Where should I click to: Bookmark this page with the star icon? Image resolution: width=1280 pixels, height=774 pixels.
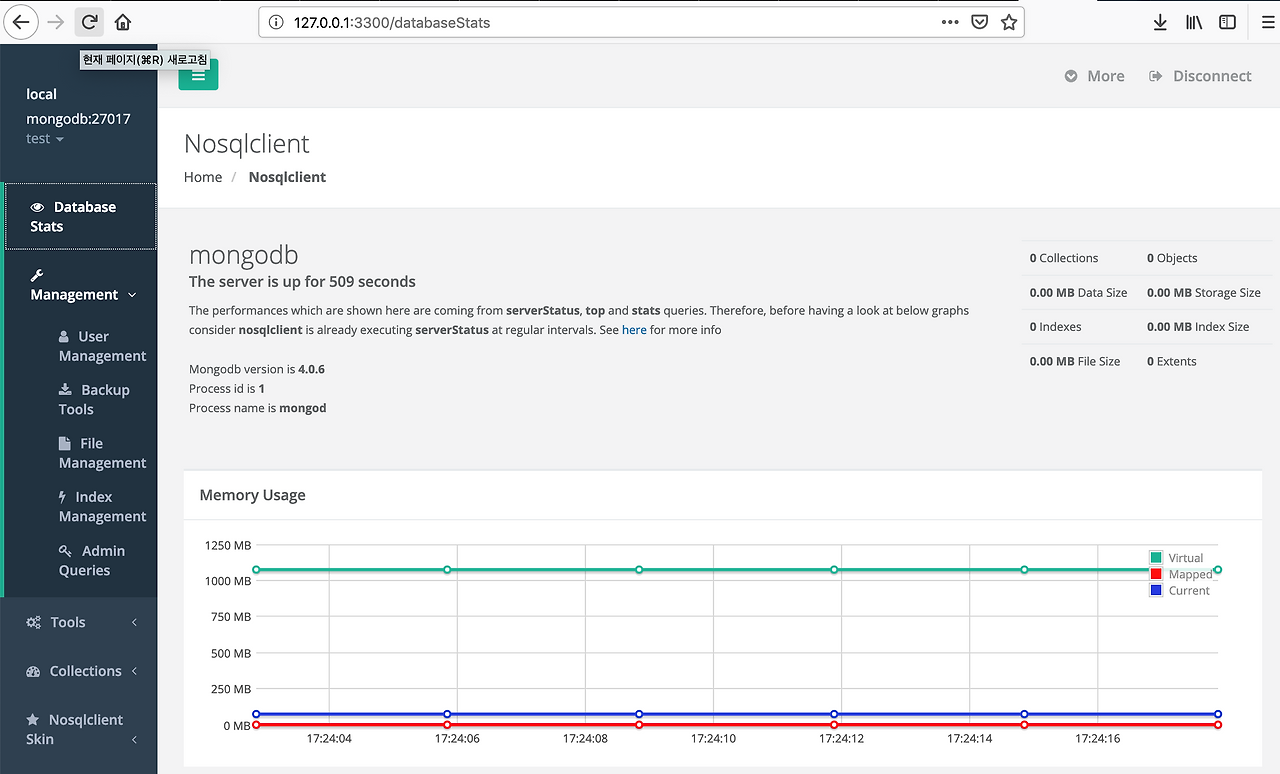point(1009,22)
